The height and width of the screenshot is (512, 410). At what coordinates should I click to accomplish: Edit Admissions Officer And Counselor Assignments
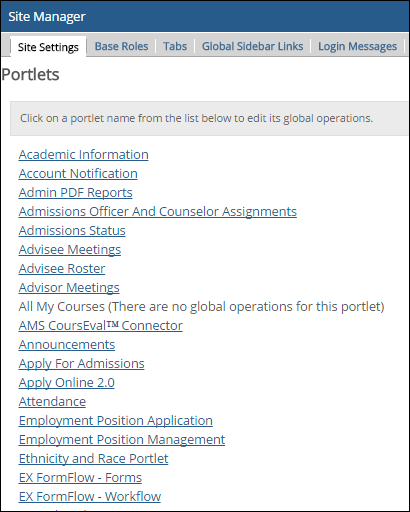[x=158, y=212]
